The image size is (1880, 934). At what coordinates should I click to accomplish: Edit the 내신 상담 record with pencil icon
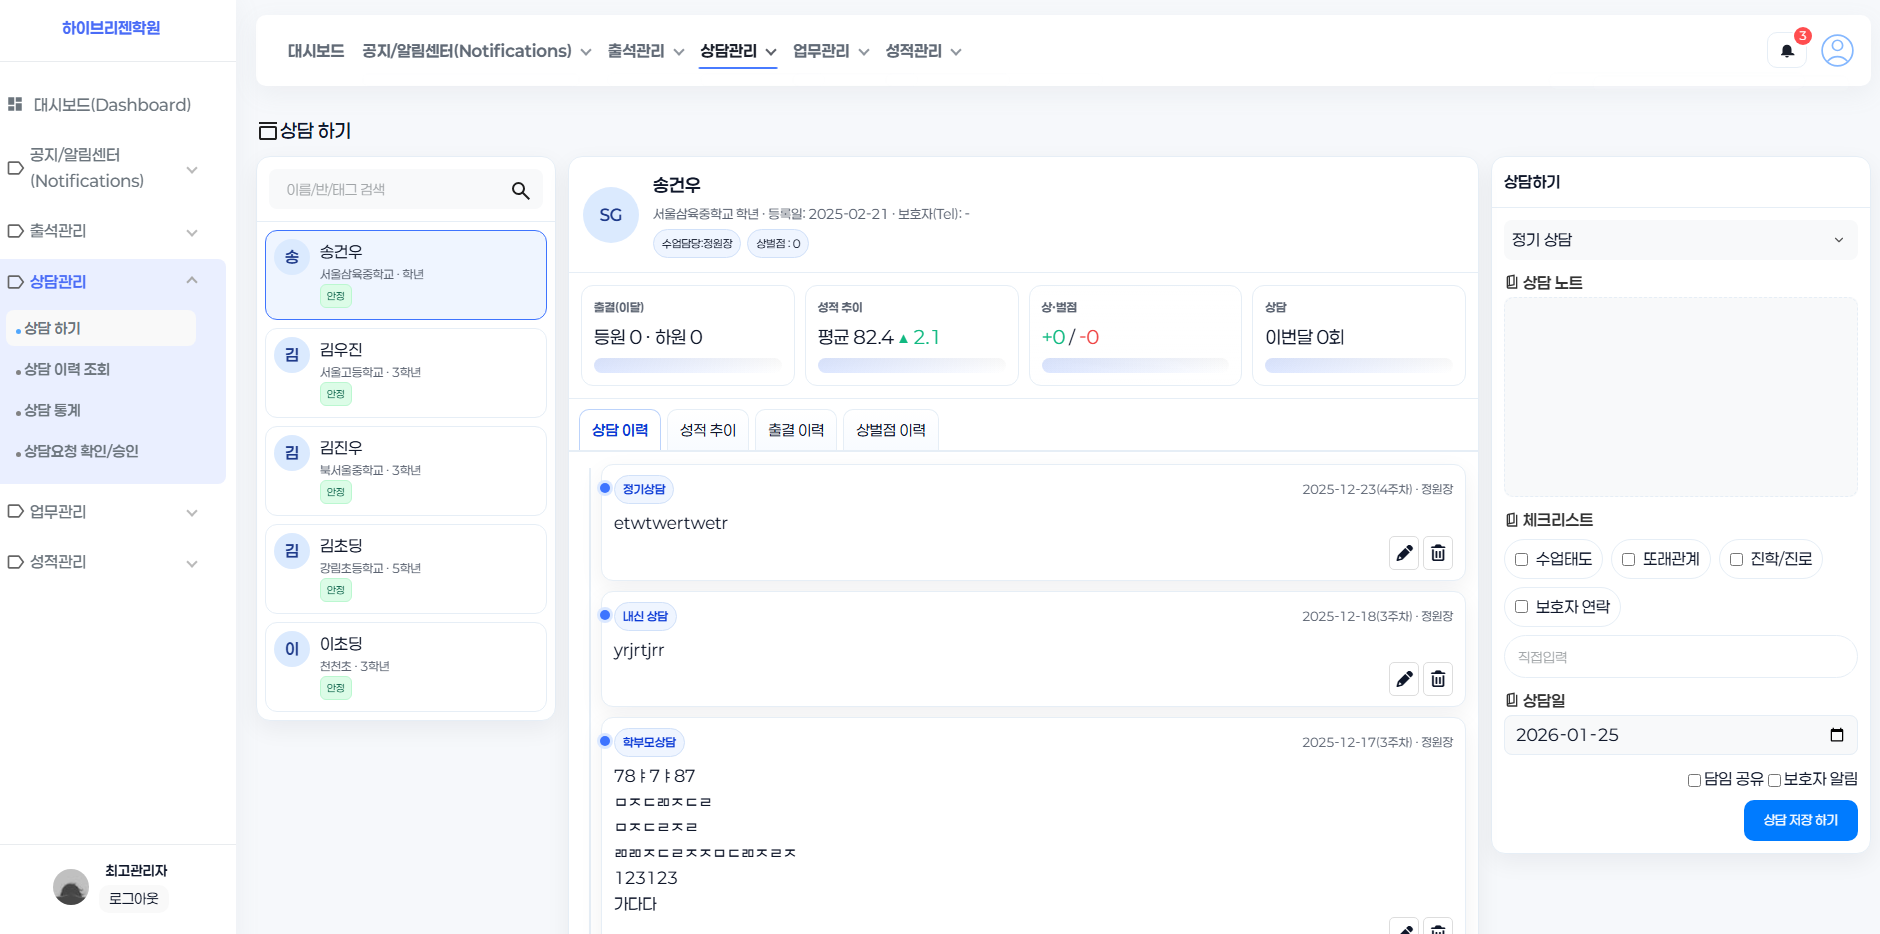(1404, 679)
